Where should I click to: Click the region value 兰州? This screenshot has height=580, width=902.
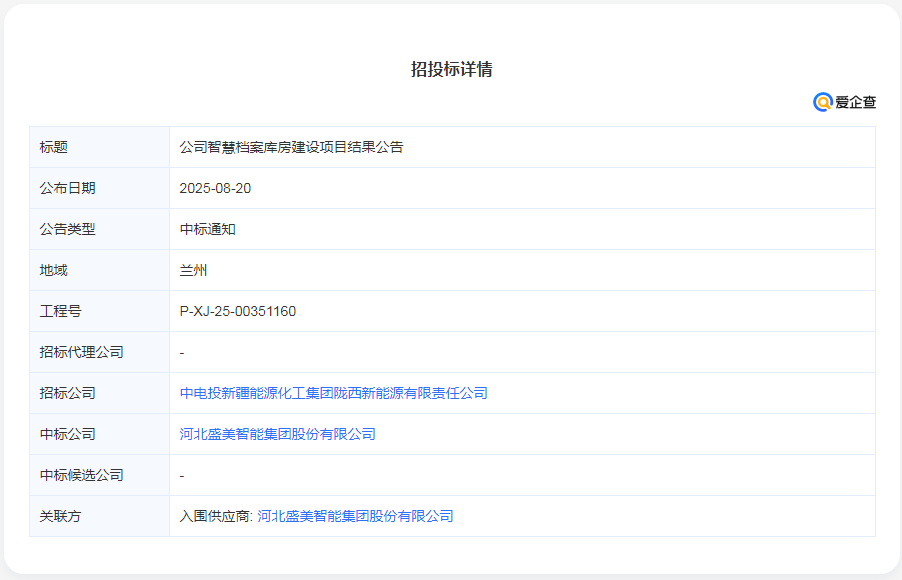[195, 270]
